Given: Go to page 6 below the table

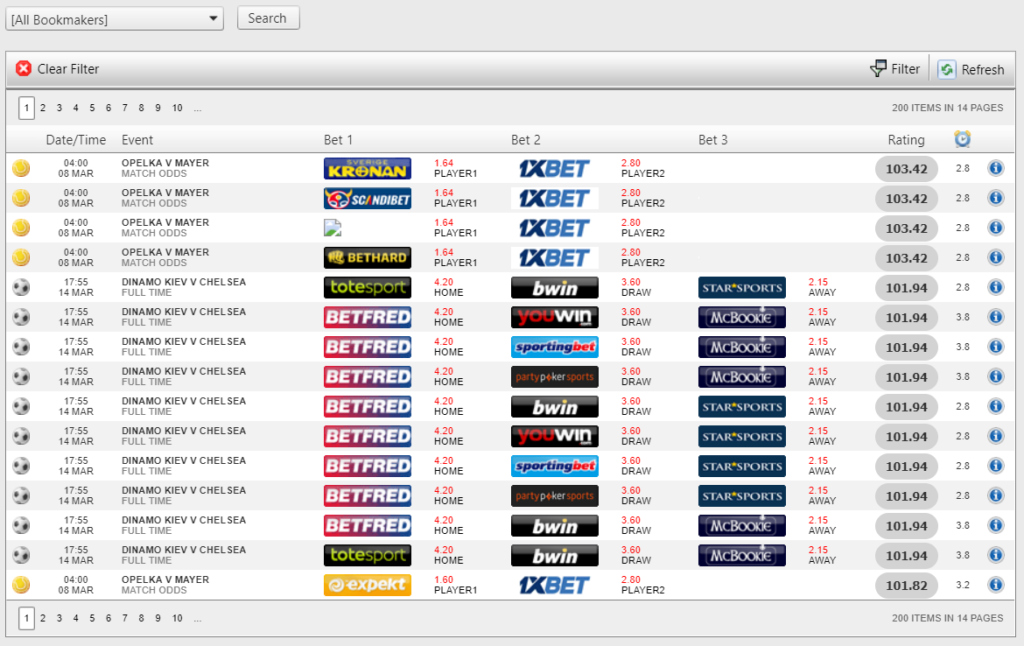Looking at the screenshot, I should tap(108, 618).
